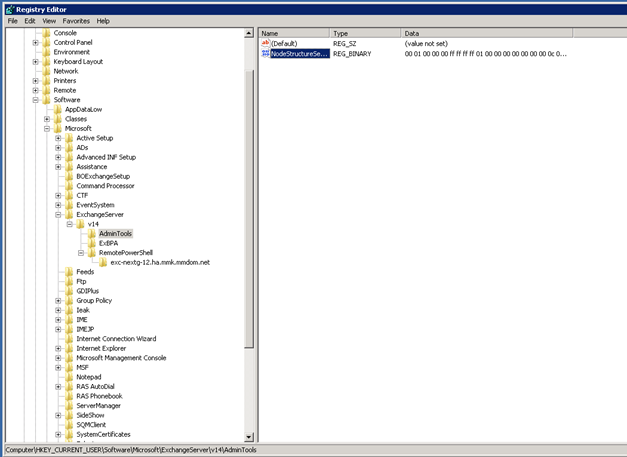Select the Assistance tree key
Viewport: 627px width, 457px height.
click(92, 167)
